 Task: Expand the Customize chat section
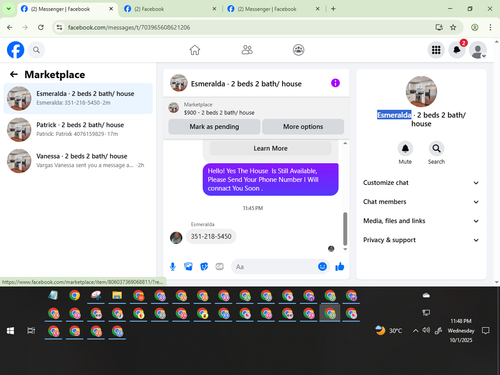pyautogui.click(x=421, y=183)
